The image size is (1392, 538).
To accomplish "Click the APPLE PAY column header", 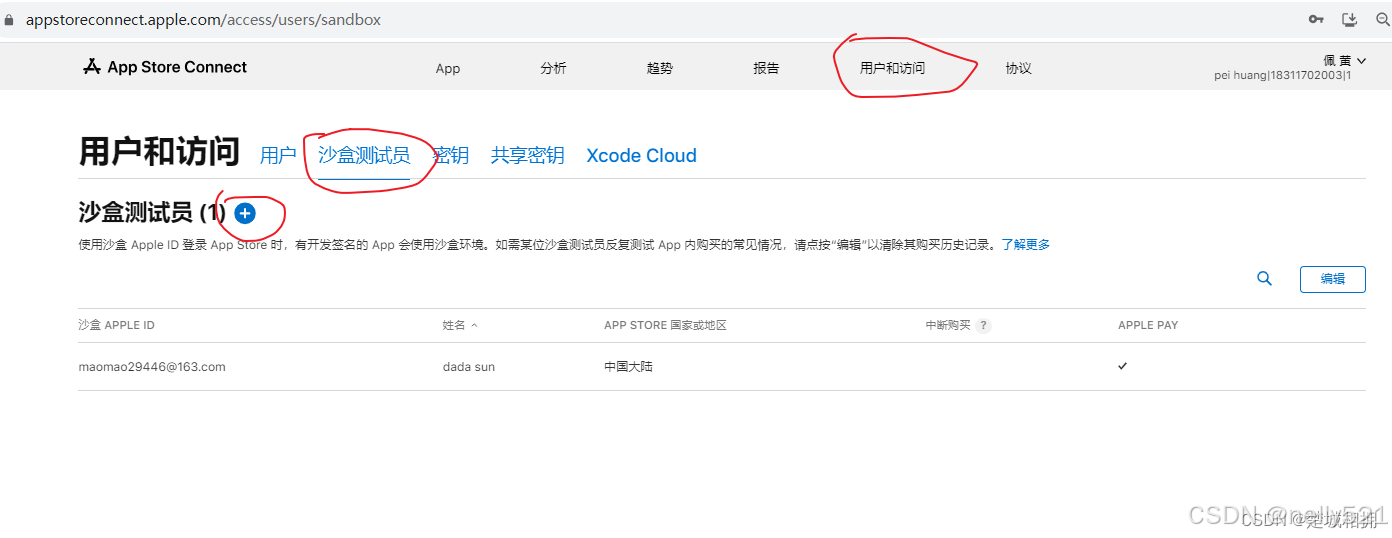I will coord(1148,325).
